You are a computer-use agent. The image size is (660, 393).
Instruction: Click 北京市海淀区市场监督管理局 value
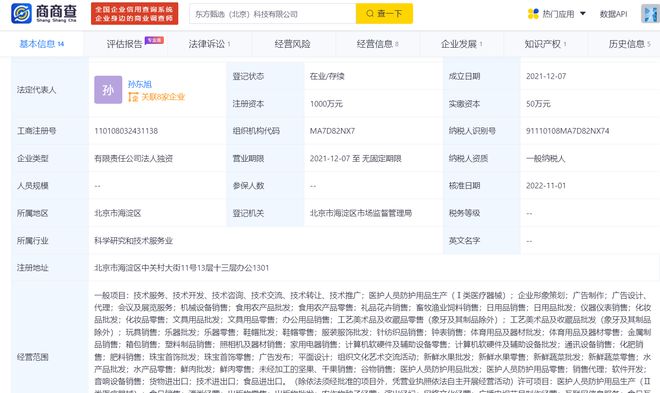tap(361, 213)
